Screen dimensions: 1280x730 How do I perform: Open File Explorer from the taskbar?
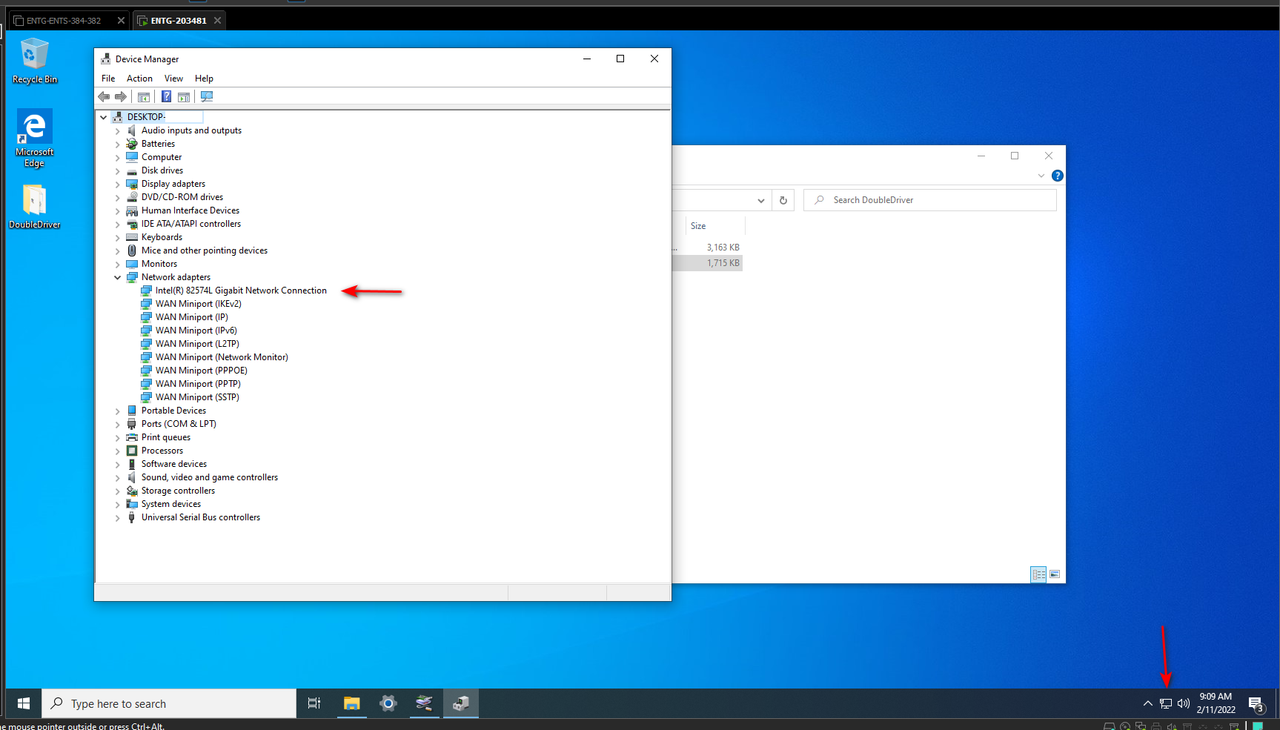point(351,703)
